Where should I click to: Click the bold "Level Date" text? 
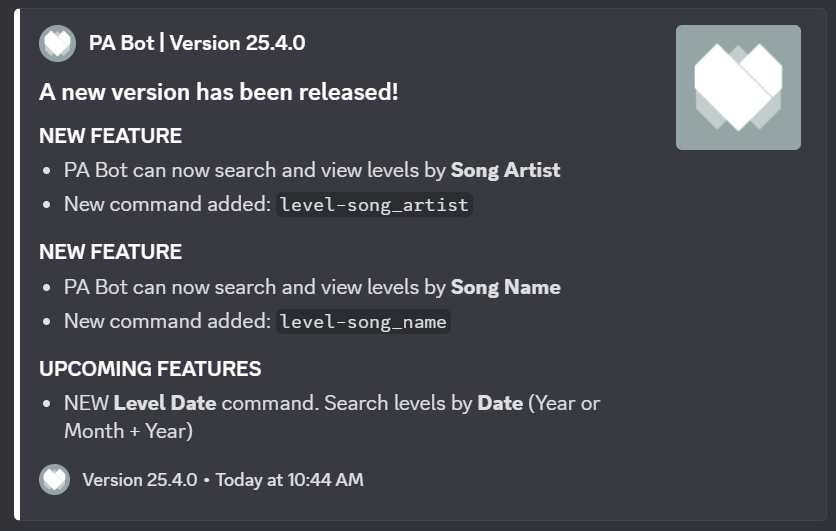tap(165, 403)
